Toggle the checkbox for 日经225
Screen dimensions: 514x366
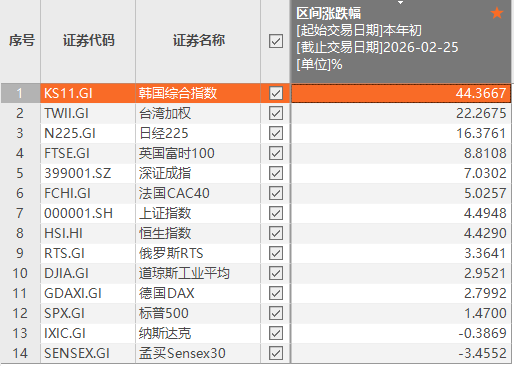point(276,133)
